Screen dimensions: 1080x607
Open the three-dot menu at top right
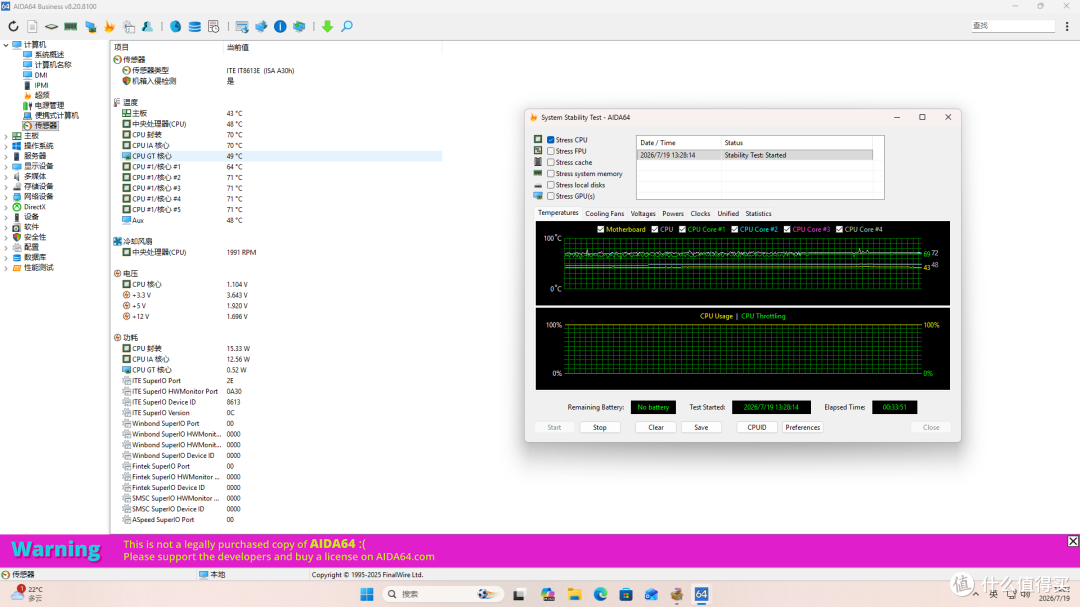[1067, 26]
